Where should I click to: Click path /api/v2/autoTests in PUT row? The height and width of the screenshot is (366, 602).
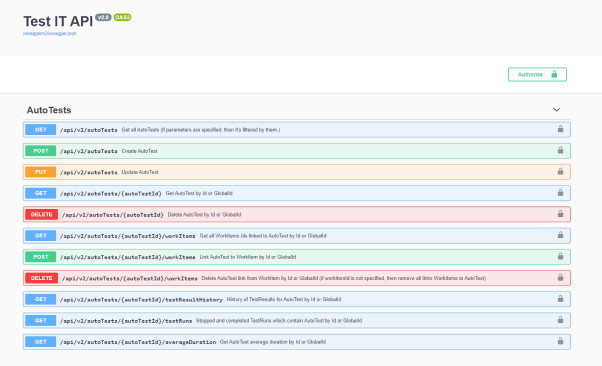tap(89, 172)
